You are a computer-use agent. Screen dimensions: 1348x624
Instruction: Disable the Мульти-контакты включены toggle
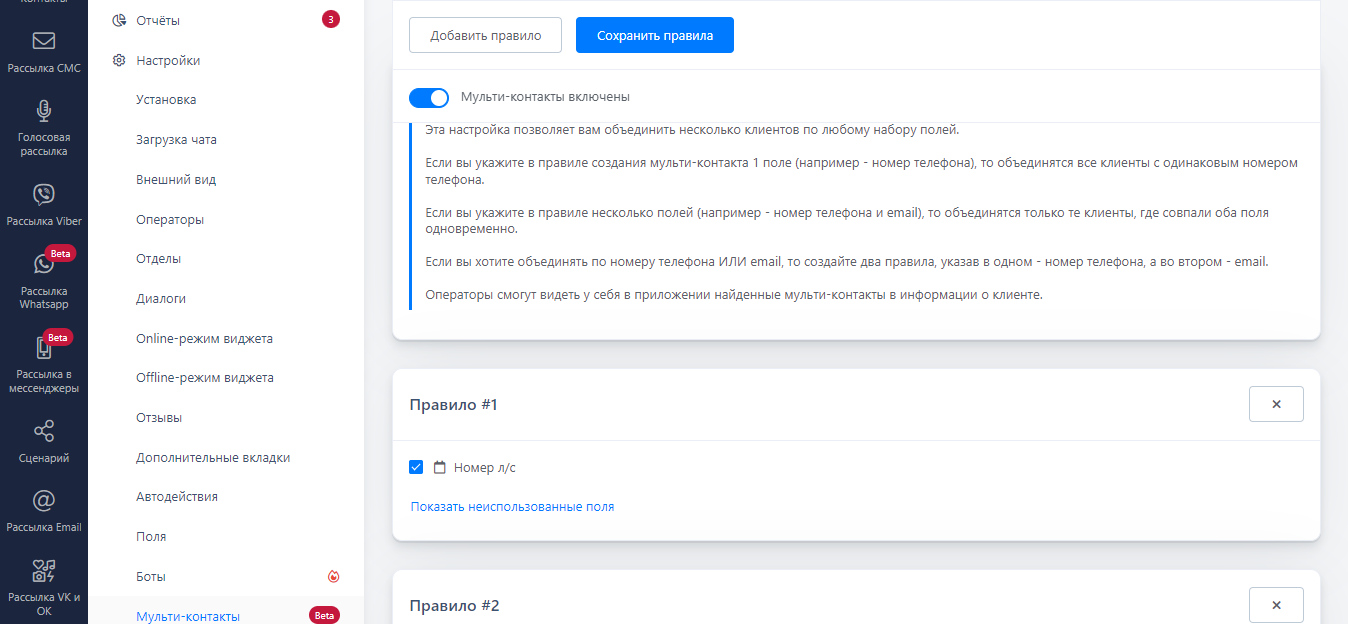point(429,97)
